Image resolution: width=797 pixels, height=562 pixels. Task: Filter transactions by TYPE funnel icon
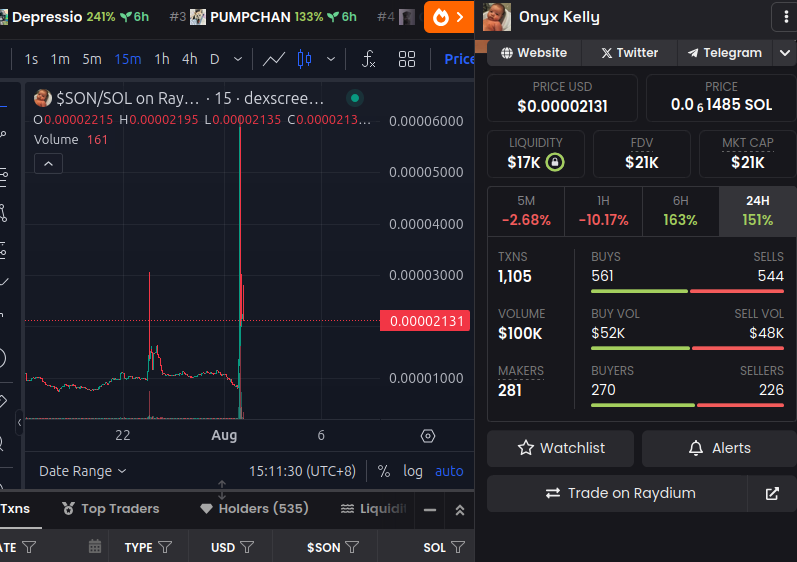[x=165, y=547]
